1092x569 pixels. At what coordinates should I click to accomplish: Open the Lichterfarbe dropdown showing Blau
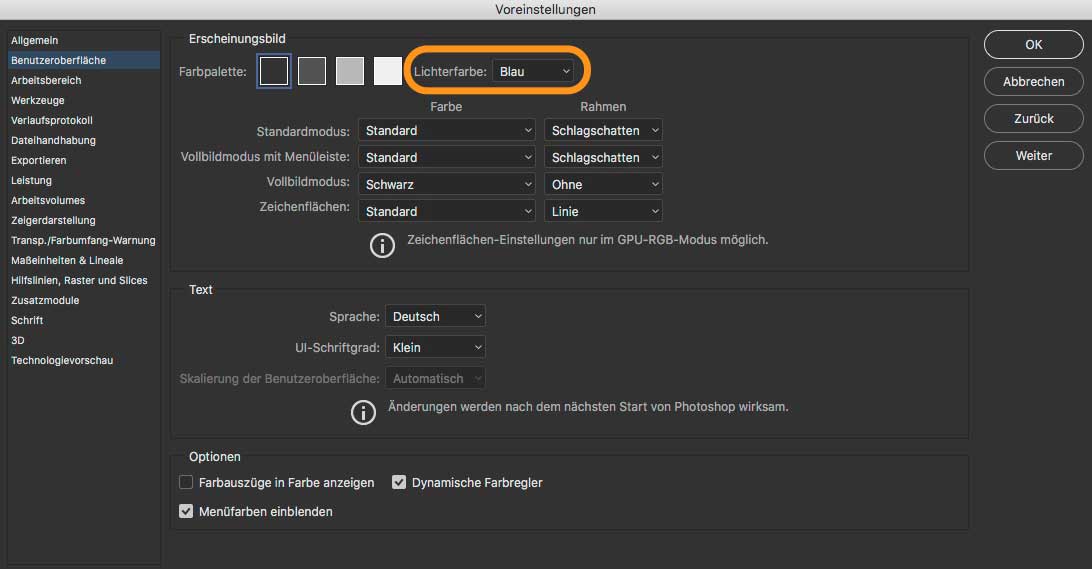(533, 71)
